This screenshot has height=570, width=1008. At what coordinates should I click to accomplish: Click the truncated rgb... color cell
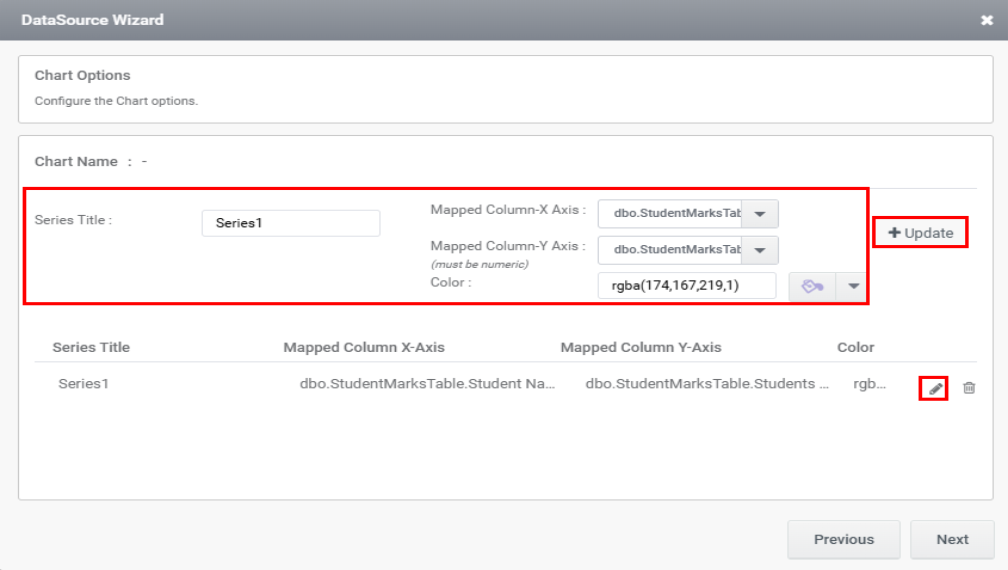point(869,383)
